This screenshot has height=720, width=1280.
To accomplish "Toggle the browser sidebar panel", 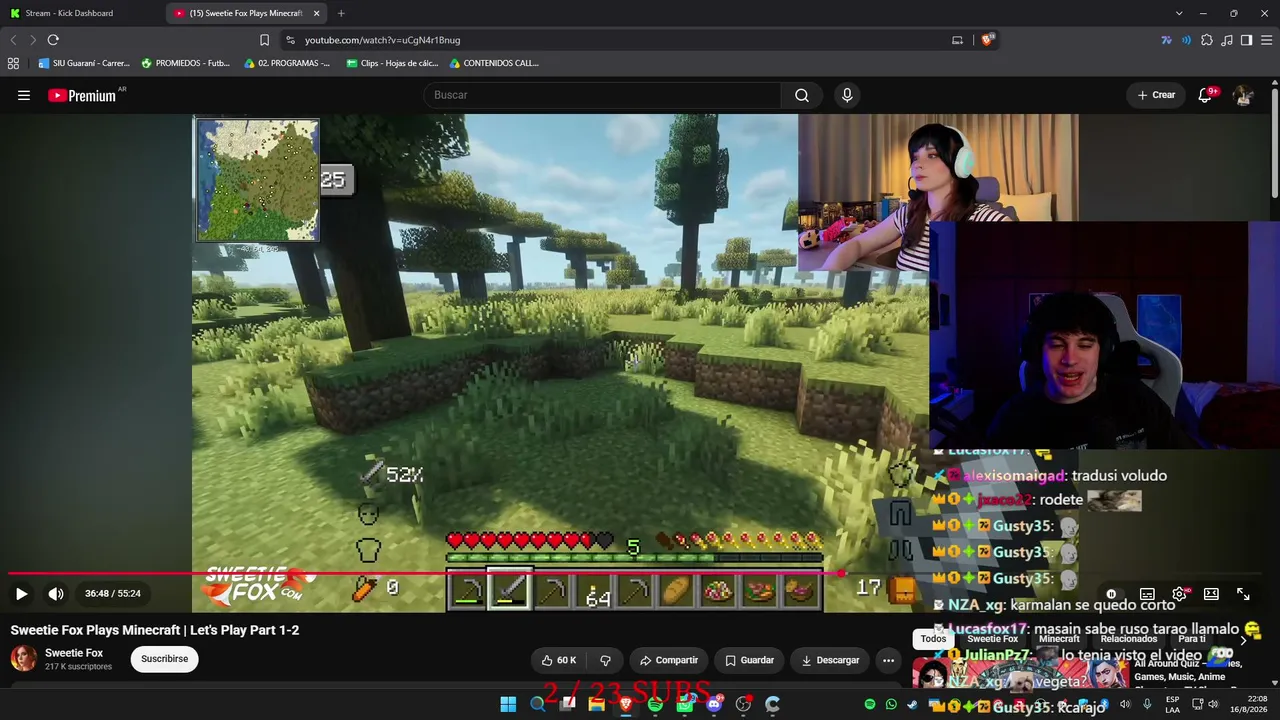I will coord(1246,40).
